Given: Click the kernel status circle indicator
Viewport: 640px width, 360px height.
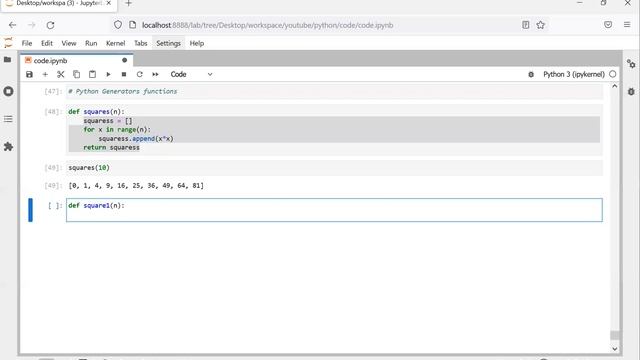Looking at the screenshot, I should click(613, 74).
